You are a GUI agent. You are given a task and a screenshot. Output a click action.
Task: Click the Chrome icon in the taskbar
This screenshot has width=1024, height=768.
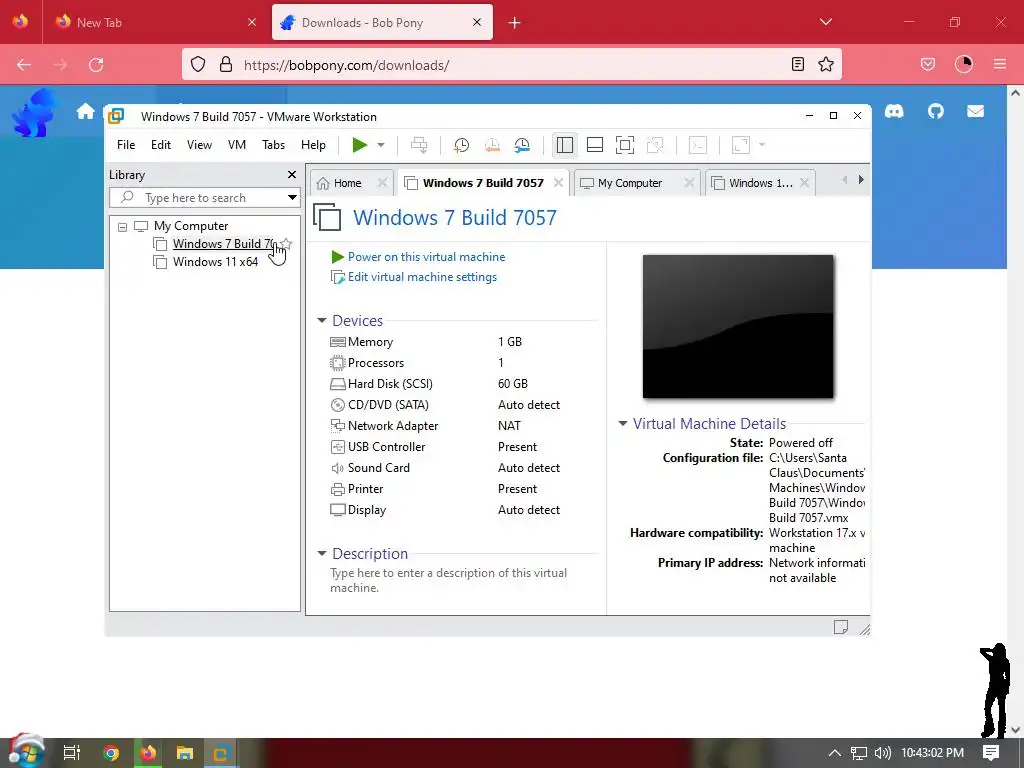pos(111,753)
